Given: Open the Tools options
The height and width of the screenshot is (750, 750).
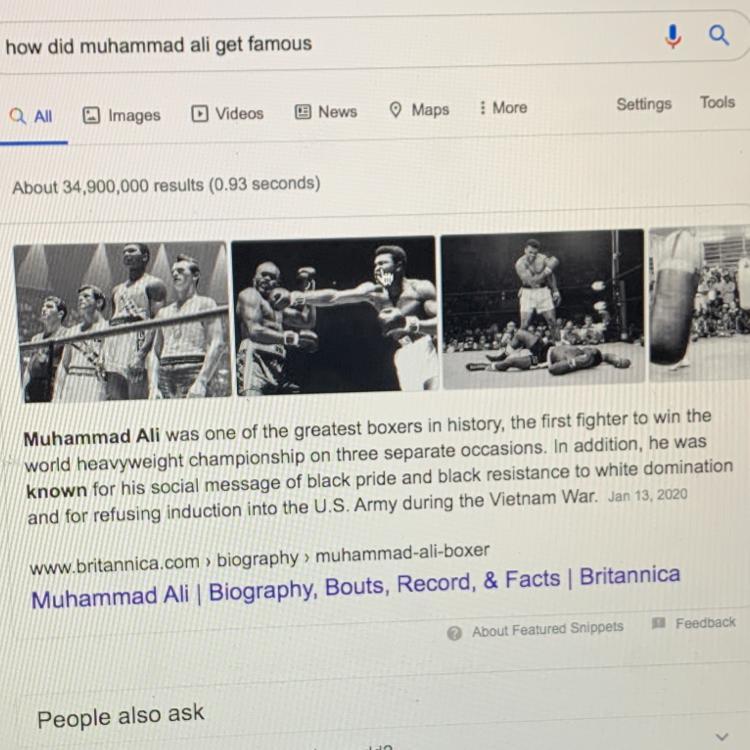Looking at the screenshot, I should coord(717,102).
